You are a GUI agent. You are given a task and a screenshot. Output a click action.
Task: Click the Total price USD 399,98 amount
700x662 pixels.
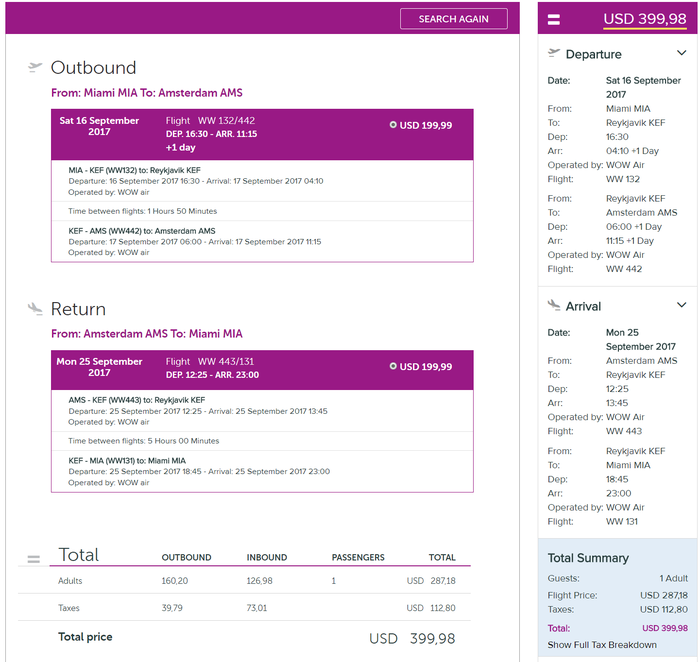(x=412, y=638)
